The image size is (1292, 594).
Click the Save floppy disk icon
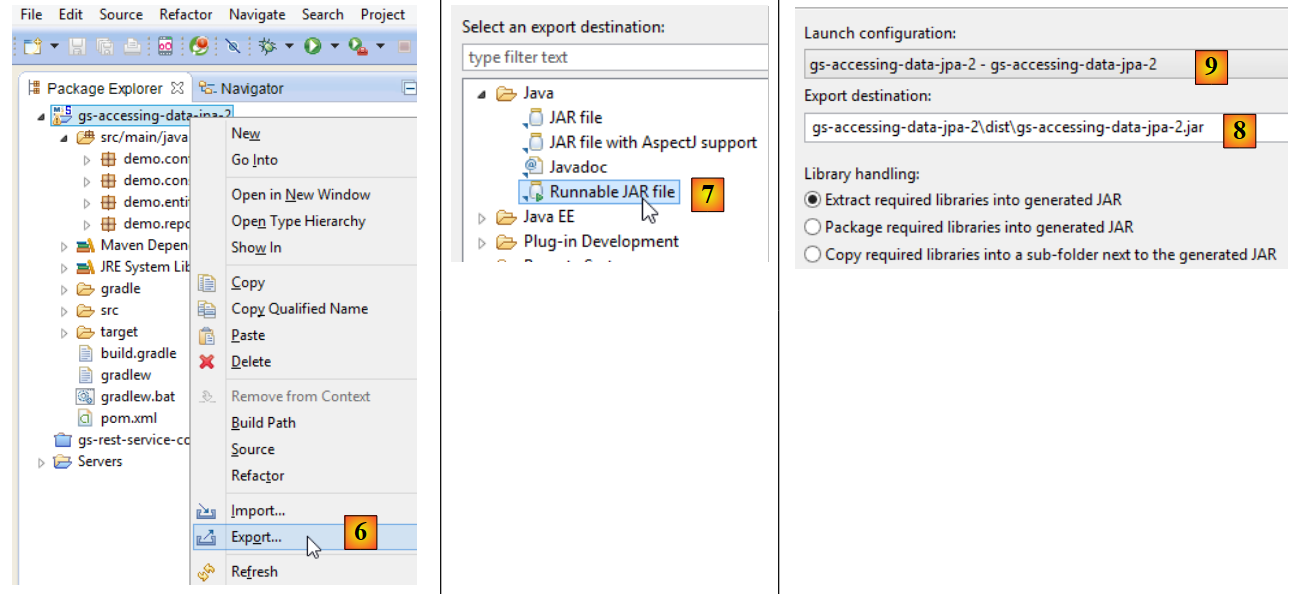pos(79,46)
